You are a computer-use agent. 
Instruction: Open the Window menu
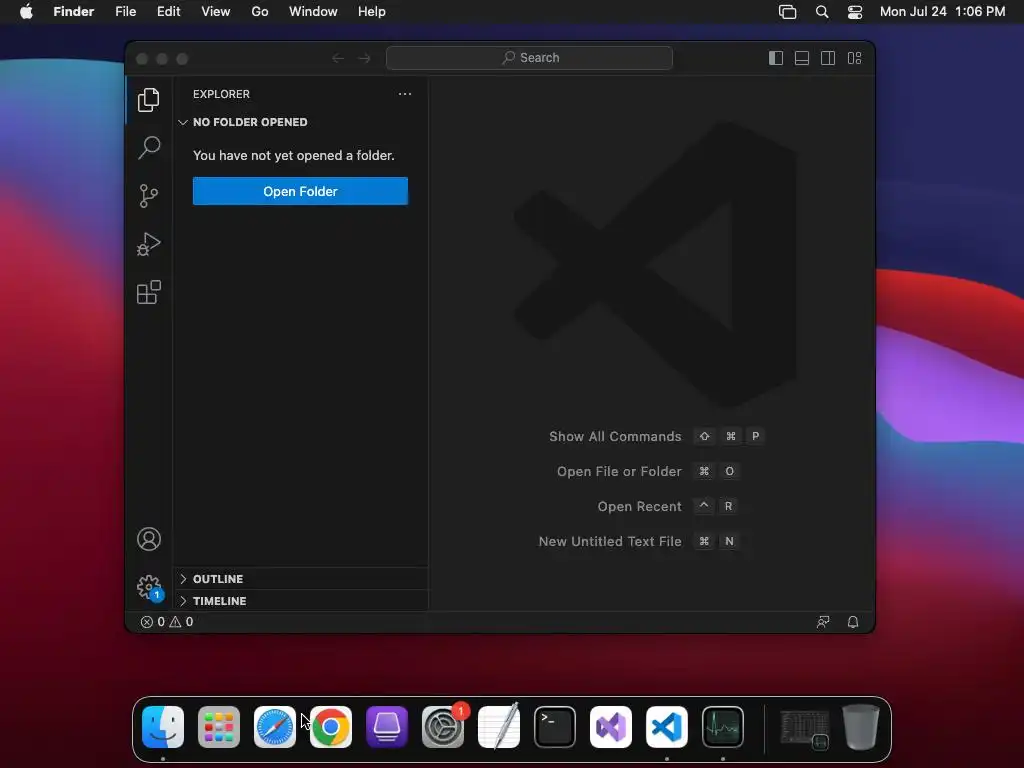click(313, 12)
